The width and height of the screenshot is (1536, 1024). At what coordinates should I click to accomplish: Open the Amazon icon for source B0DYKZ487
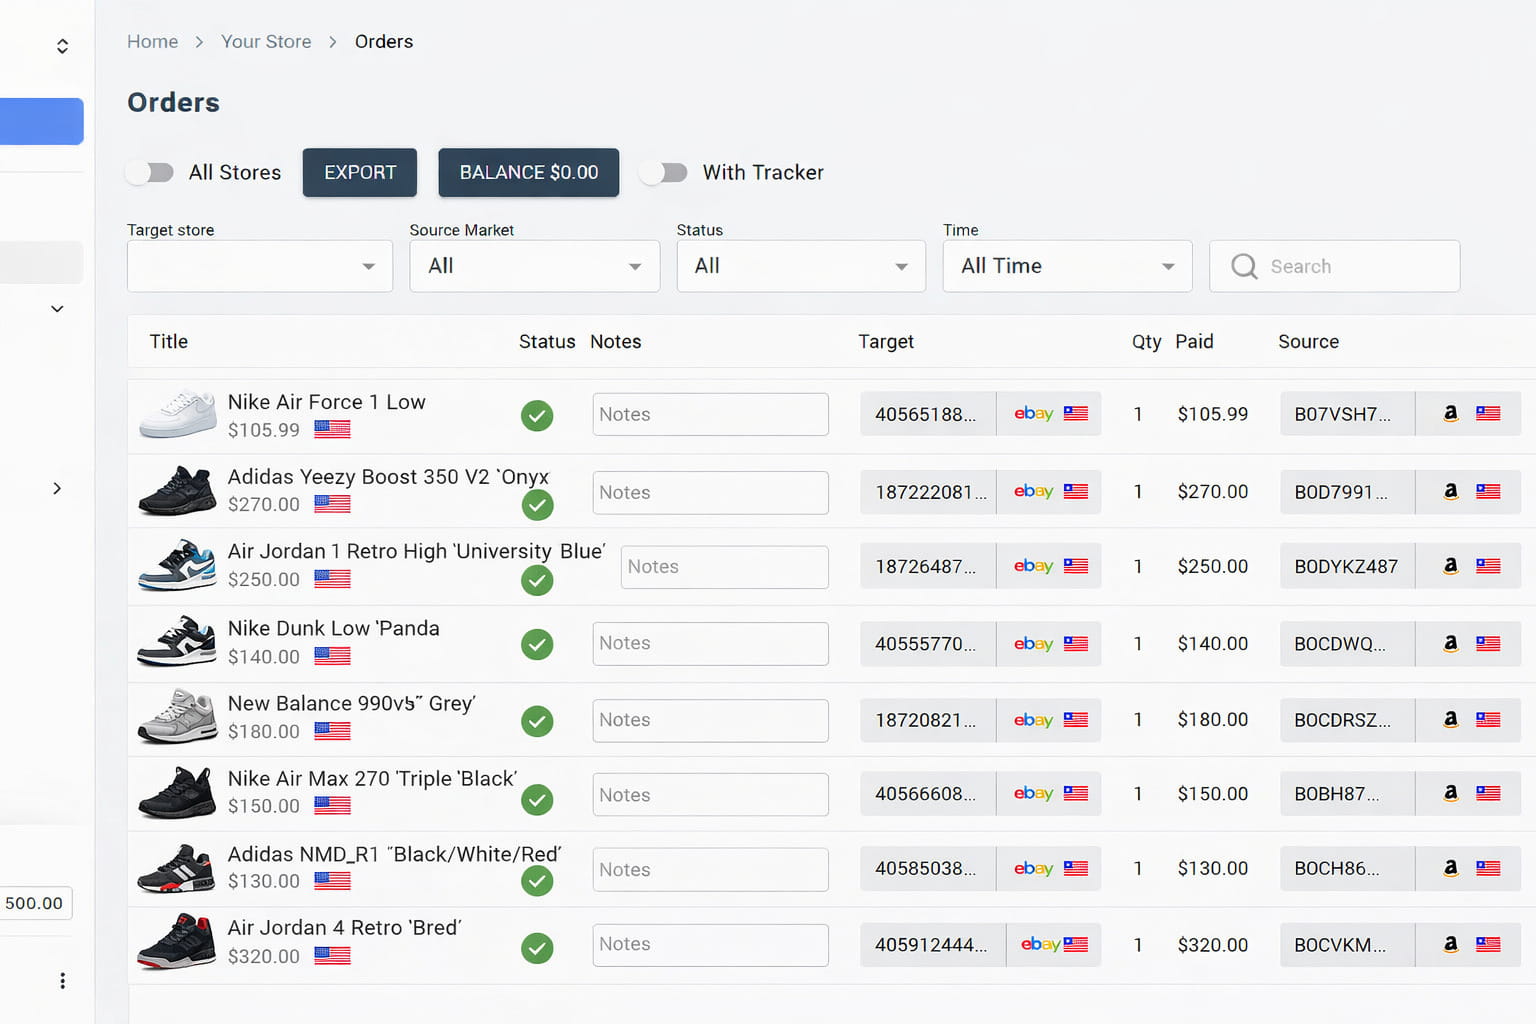point(1450,566)
